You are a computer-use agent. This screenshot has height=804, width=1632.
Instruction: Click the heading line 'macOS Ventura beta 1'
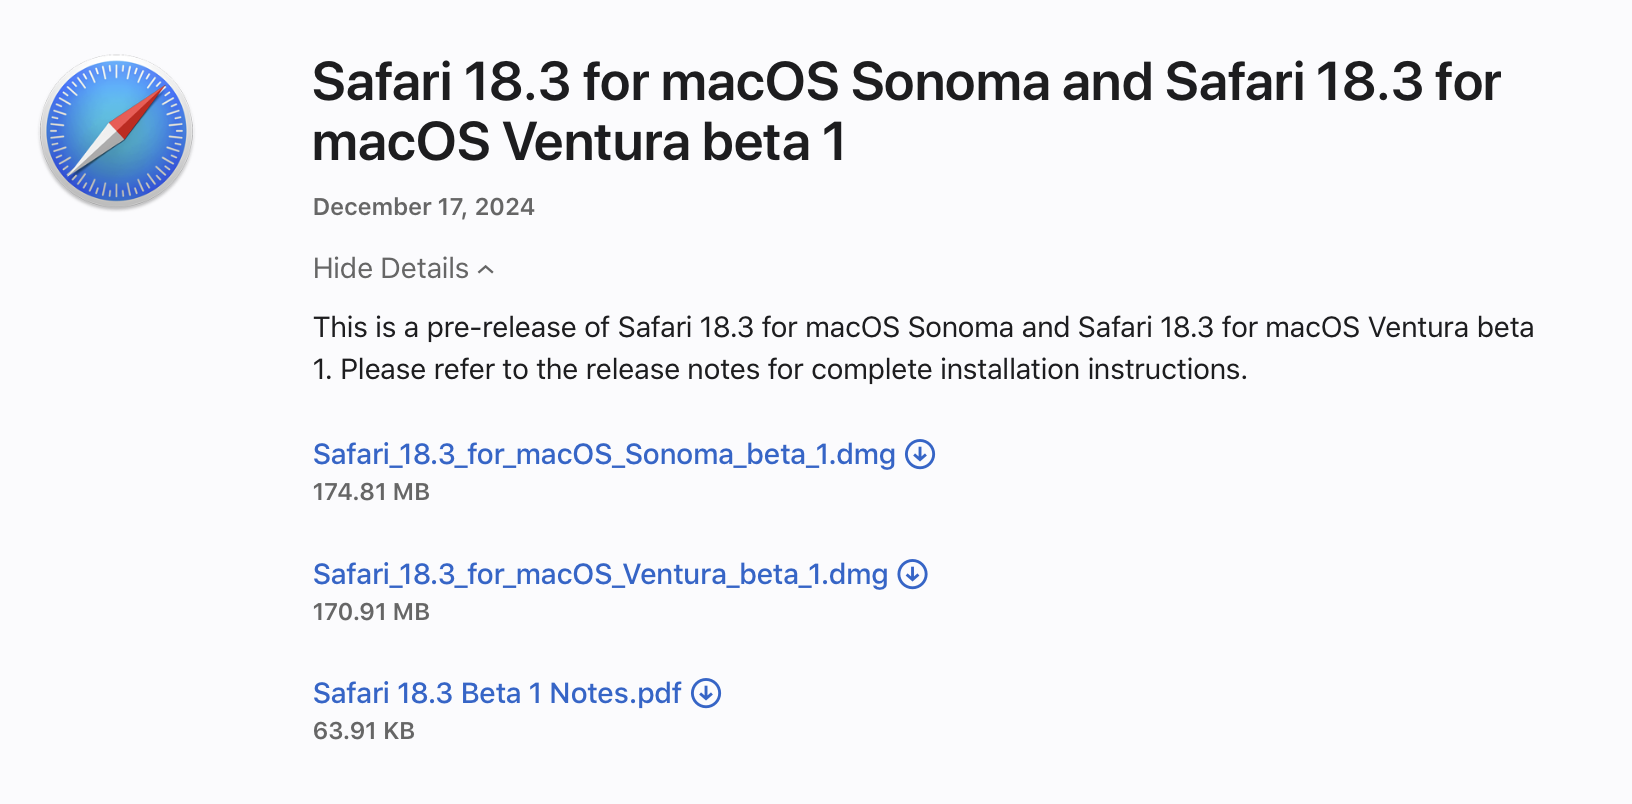coord(579,142)
